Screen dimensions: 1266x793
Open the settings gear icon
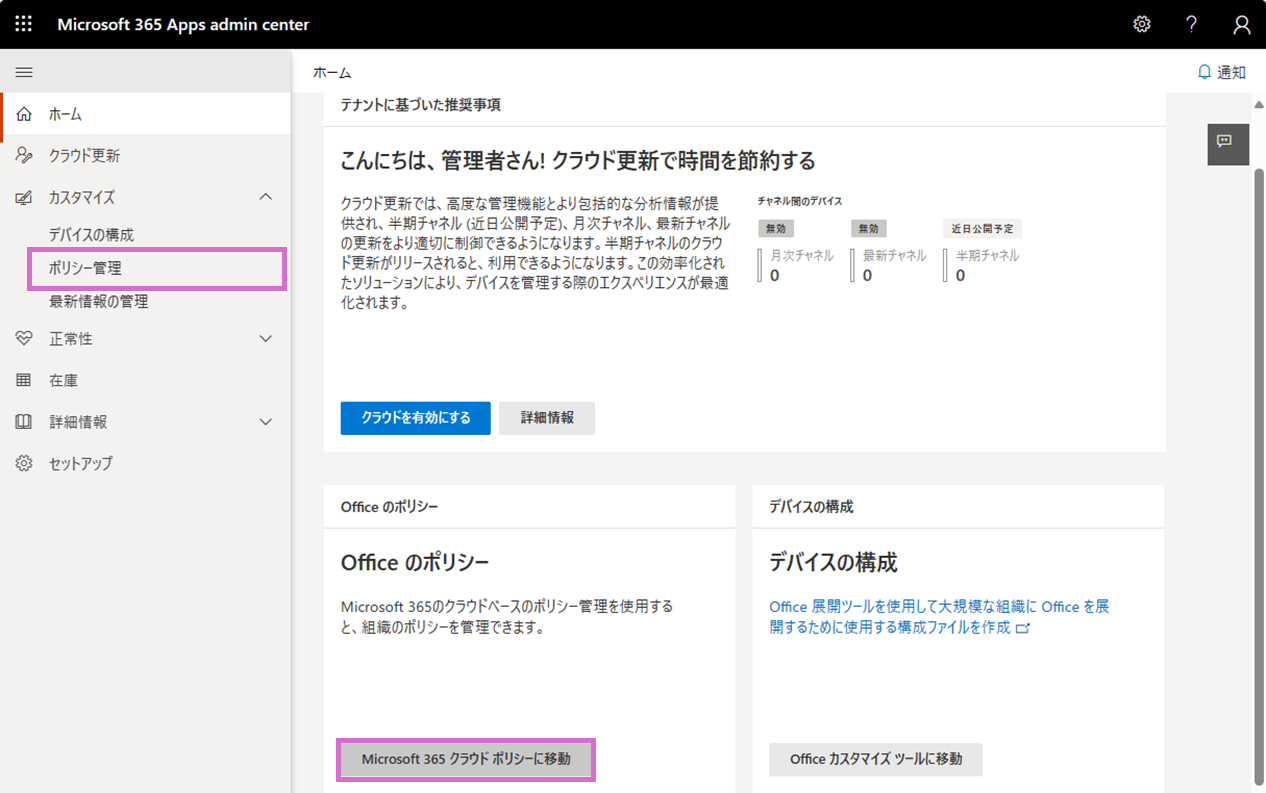tap(1142, 24)
